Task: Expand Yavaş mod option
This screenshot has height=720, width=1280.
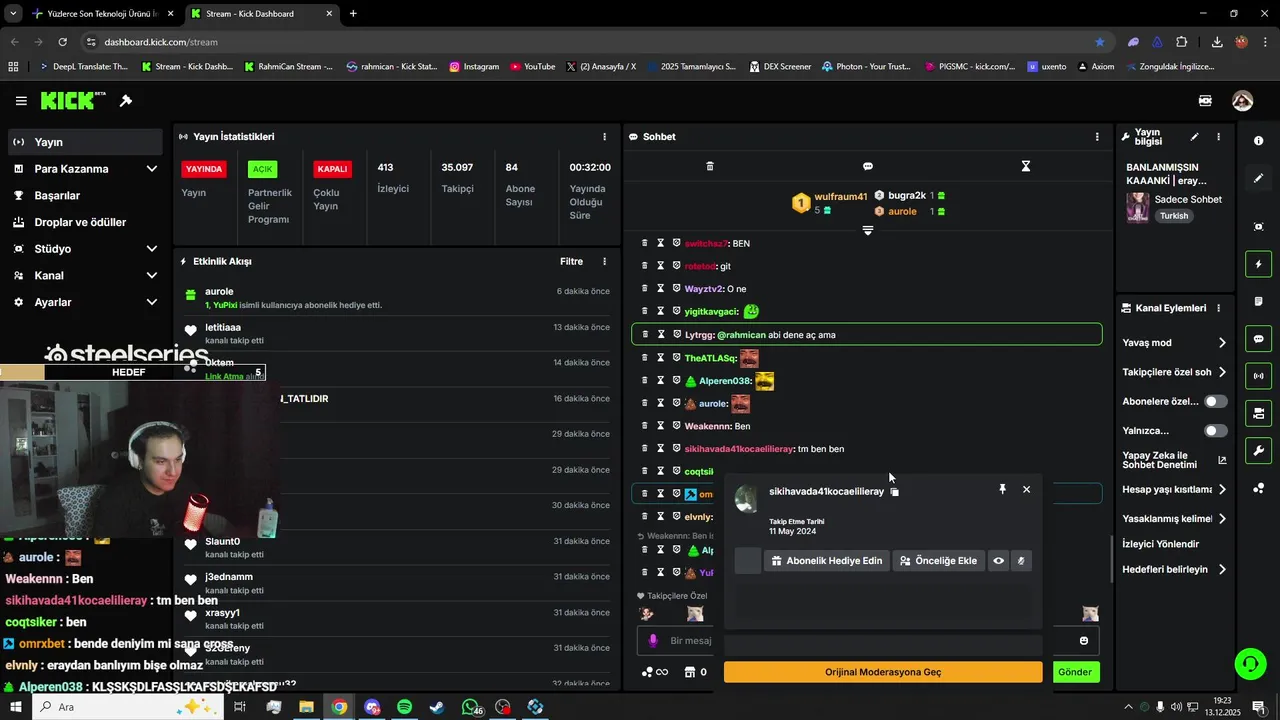Action: click(x=1222, y=343)
